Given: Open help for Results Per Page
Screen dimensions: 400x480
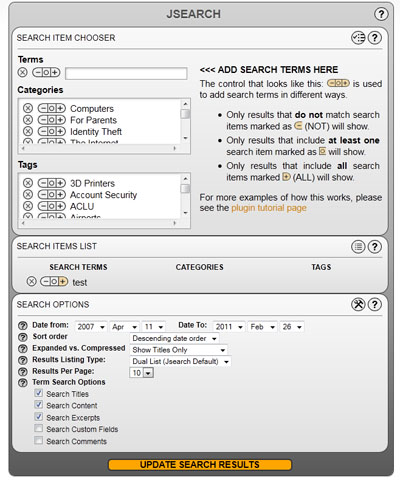Looking at the screenshot, I should (23, 372).
